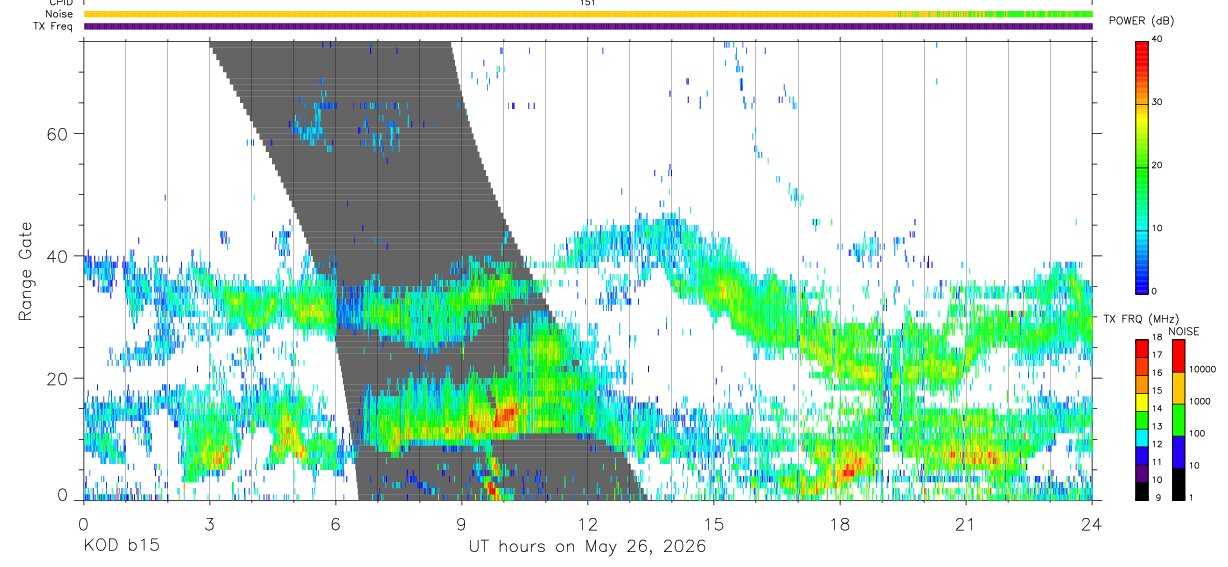The image size is (1228, 567).
Task: Click the 16 label on TX FRQ scale
Action: [x=1158, y=374]
